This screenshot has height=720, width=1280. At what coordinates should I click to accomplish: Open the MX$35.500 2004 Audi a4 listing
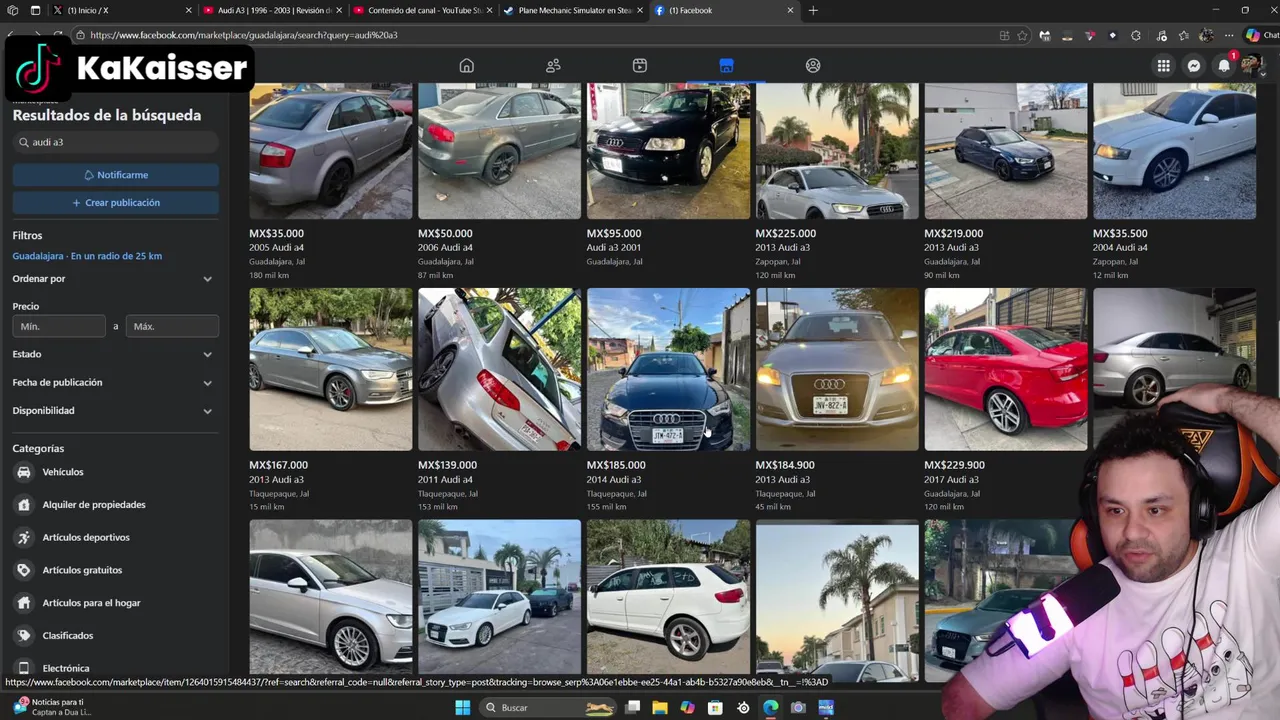[x=1174, y=180]
